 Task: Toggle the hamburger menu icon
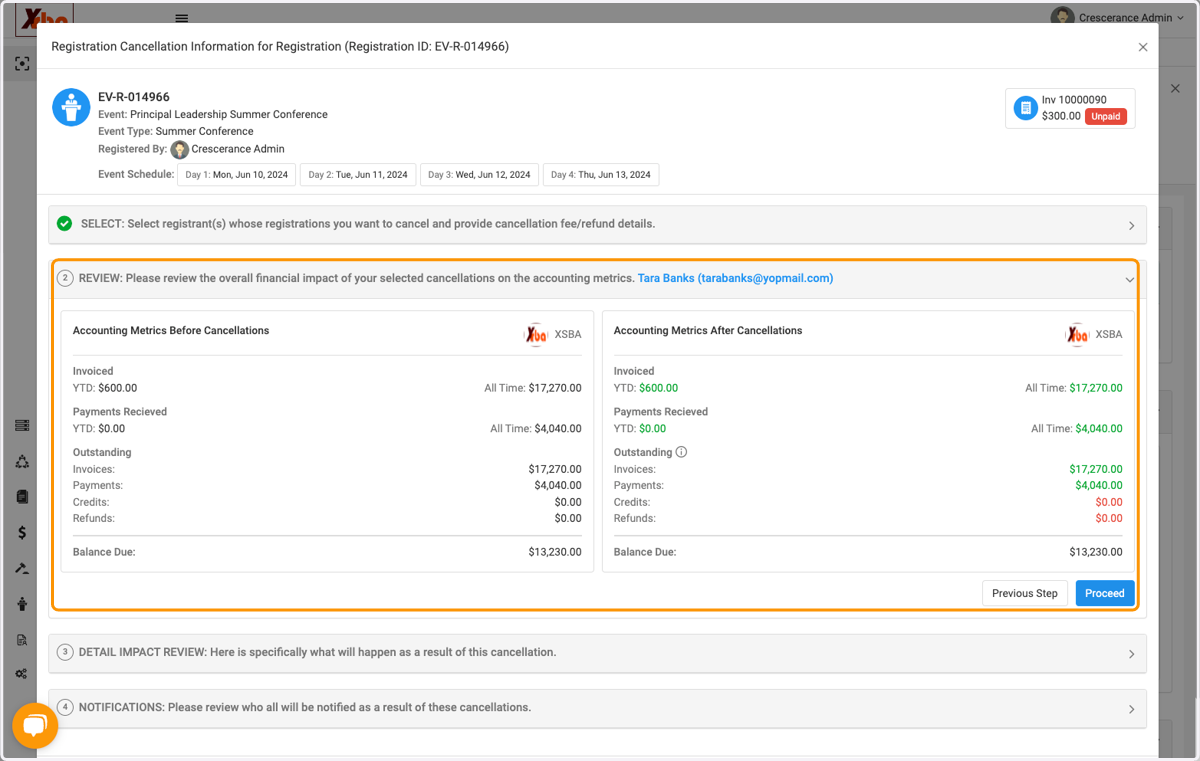coord(181,18)
